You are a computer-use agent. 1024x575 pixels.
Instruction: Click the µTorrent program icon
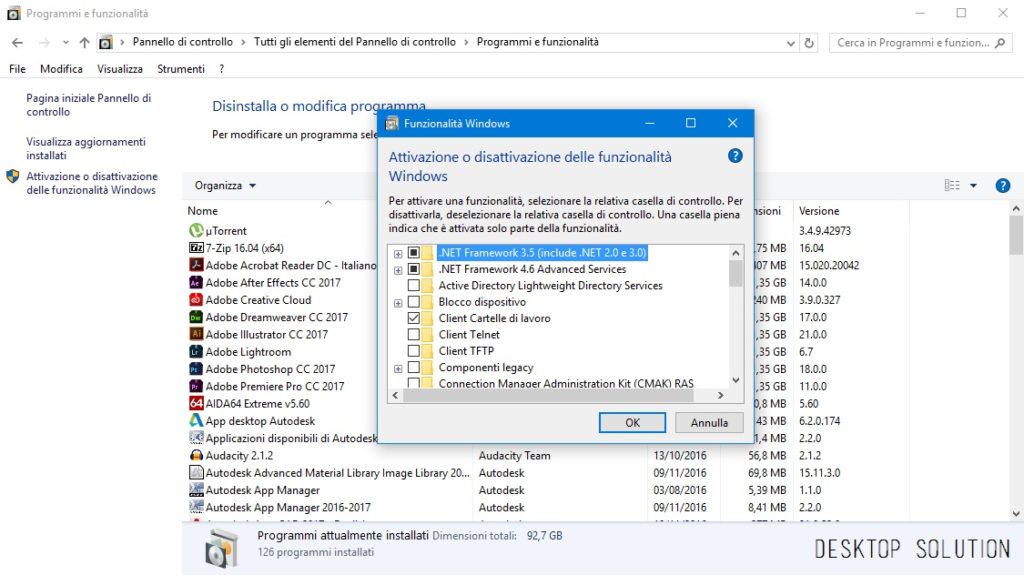click(x=196, y=231)
